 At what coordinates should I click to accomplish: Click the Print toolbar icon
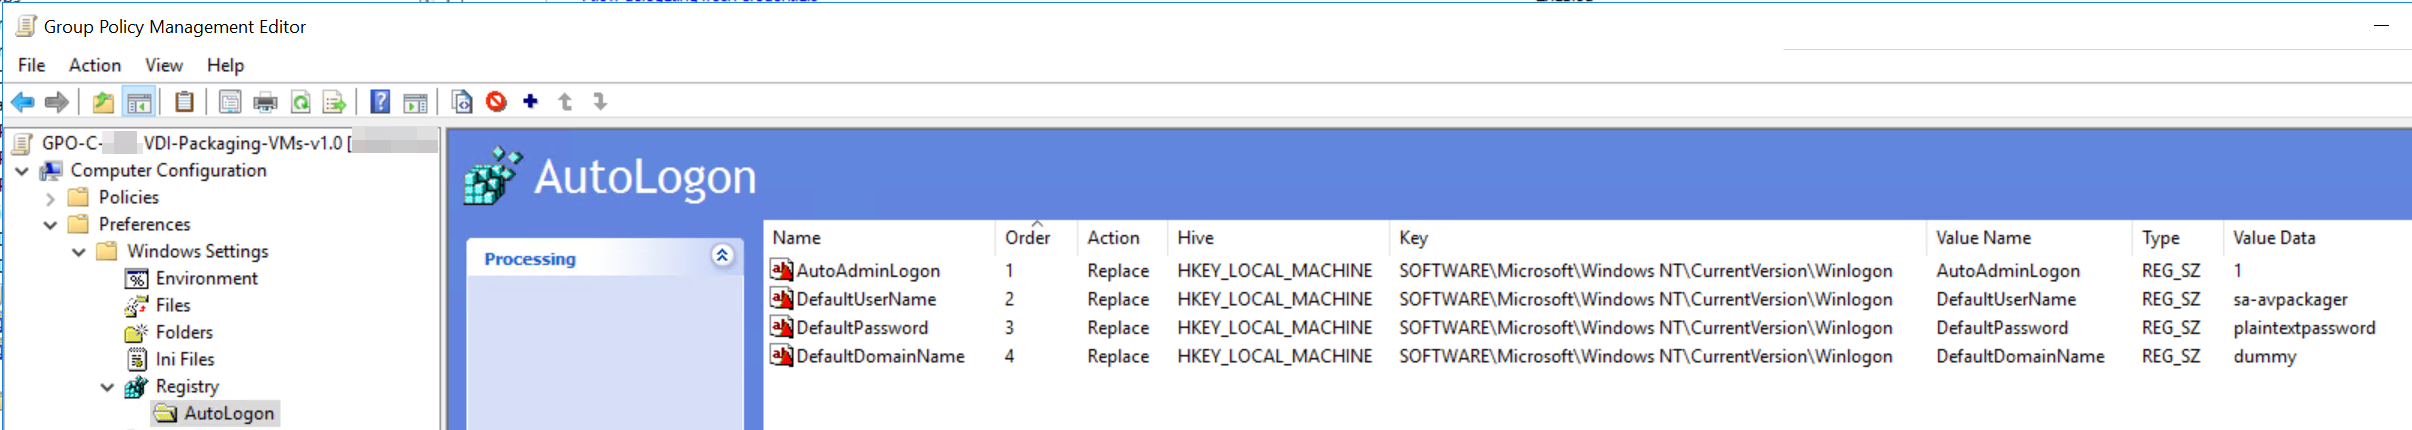(266, 102)
